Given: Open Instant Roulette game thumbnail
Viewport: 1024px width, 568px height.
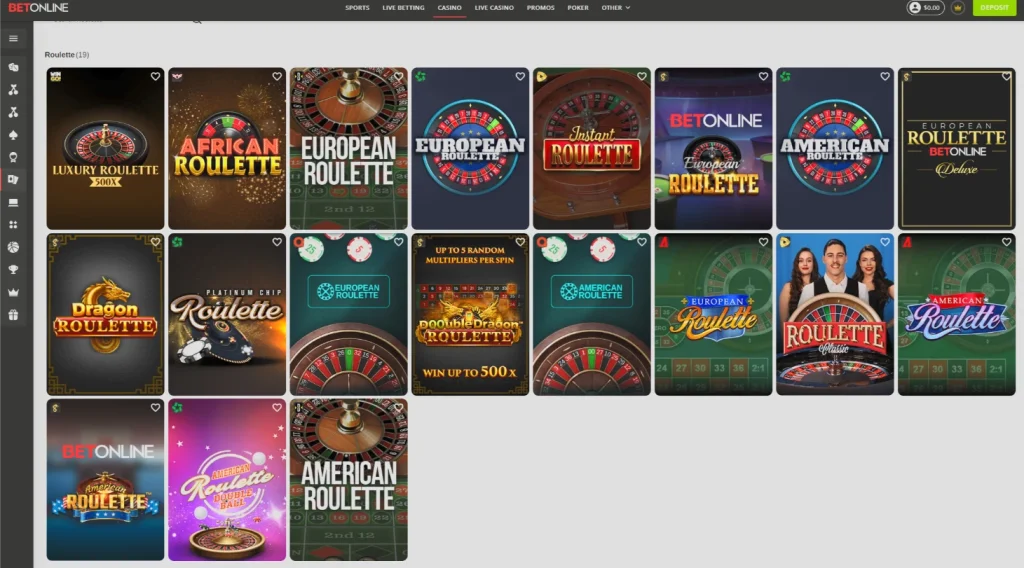Looking at the screenshot, I should tap(592, 149).
